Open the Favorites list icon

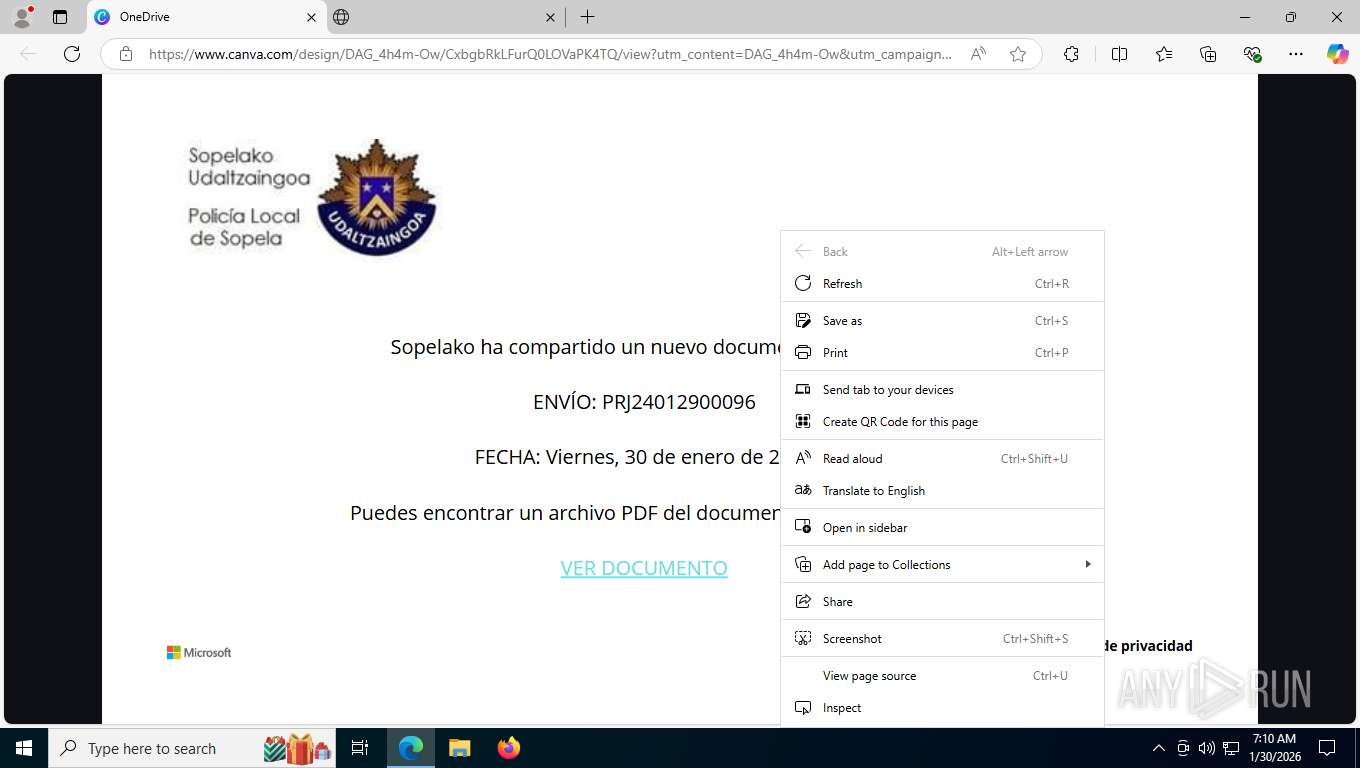click(x=1164, y=54)
